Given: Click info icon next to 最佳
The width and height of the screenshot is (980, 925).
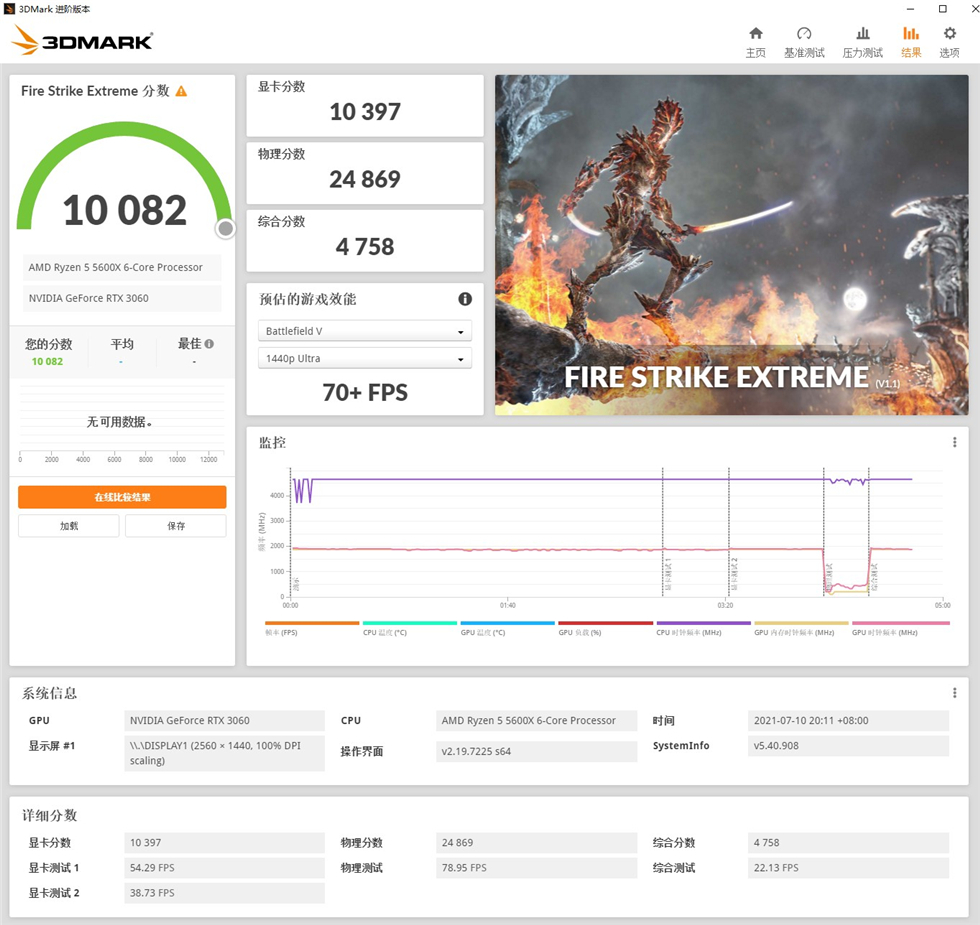Looking at the screenshot, I should pyautogui.click(x=209, y=344).
